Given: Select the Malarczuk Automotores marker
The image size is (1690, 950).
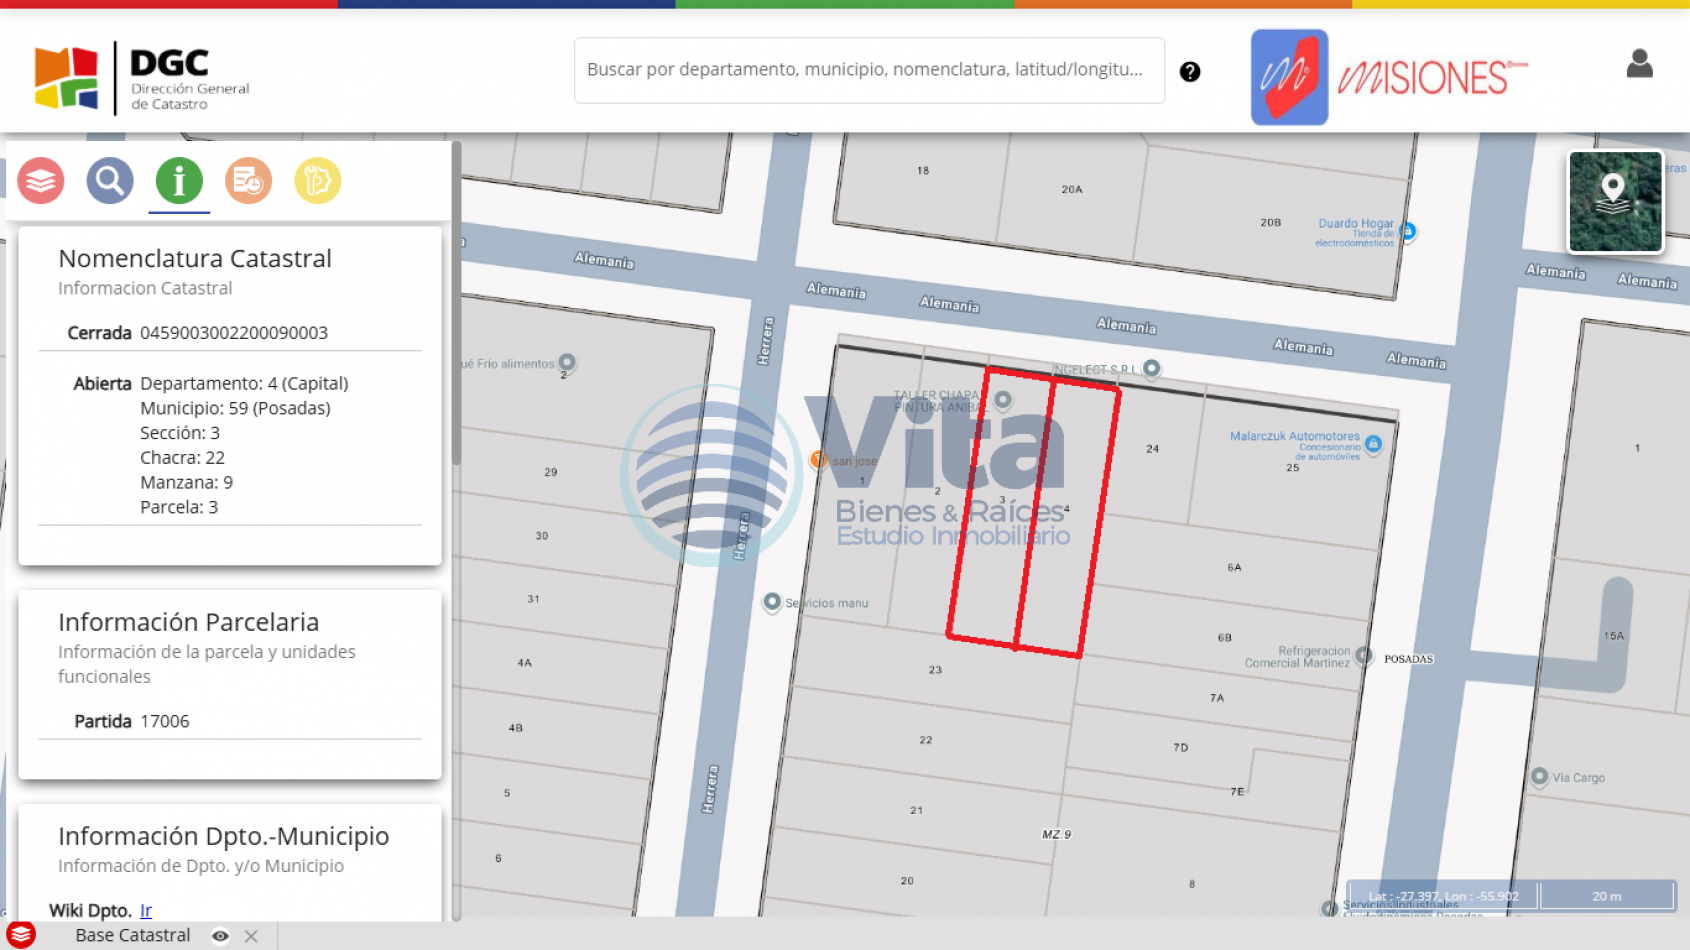Looking at the screenshot, I should pos(1373,443).
